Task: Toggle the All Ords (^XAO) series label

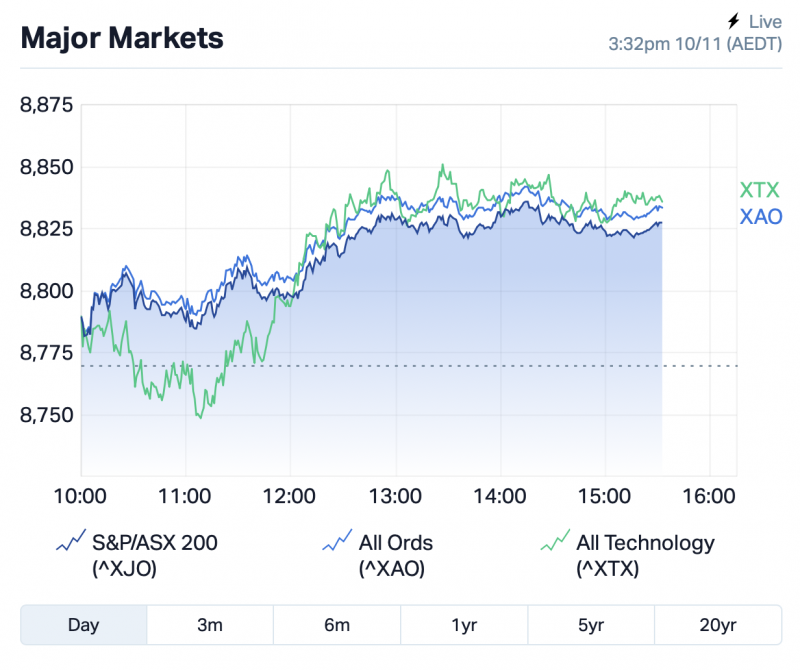Action: [x=396, y=556]
